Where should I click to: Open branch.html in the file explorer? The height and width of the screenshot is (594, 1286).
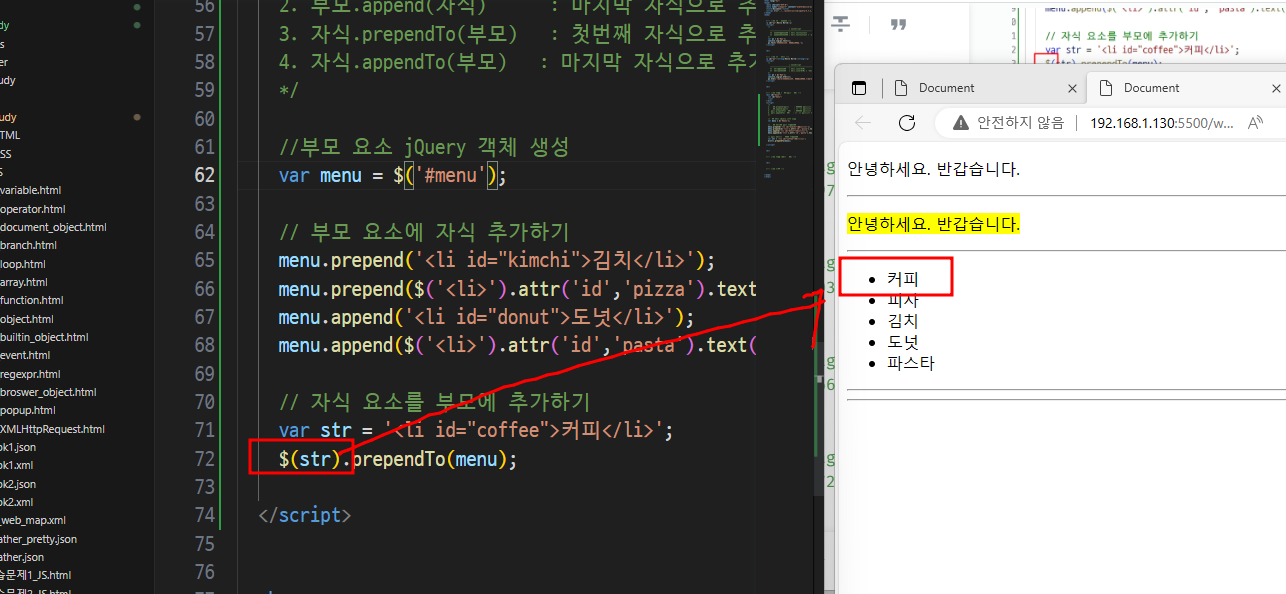(x=28, y=245)
